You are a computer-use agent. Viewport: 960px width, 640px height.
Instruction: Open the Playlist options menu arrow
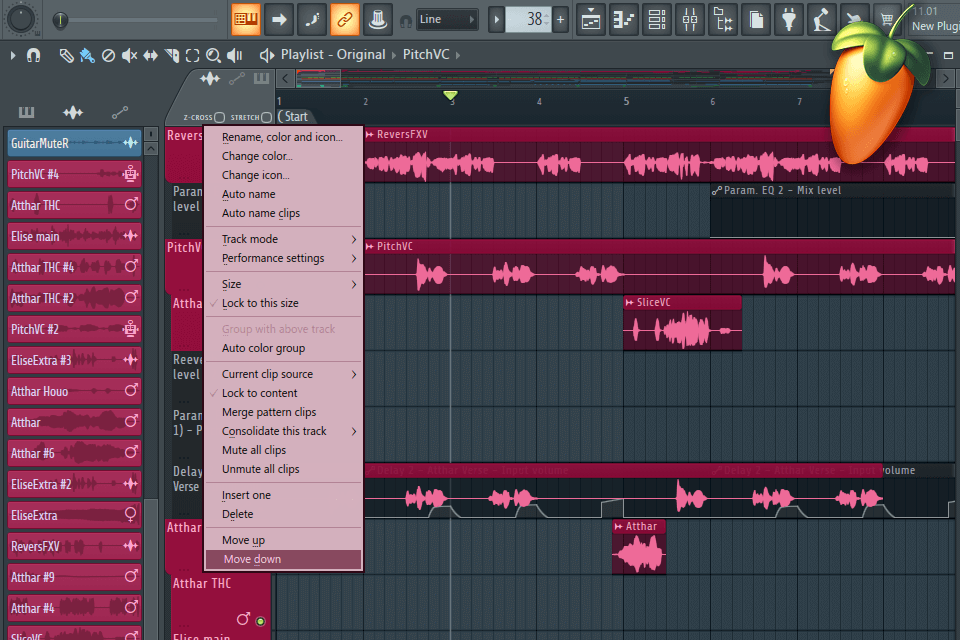[x=13, y=56]
